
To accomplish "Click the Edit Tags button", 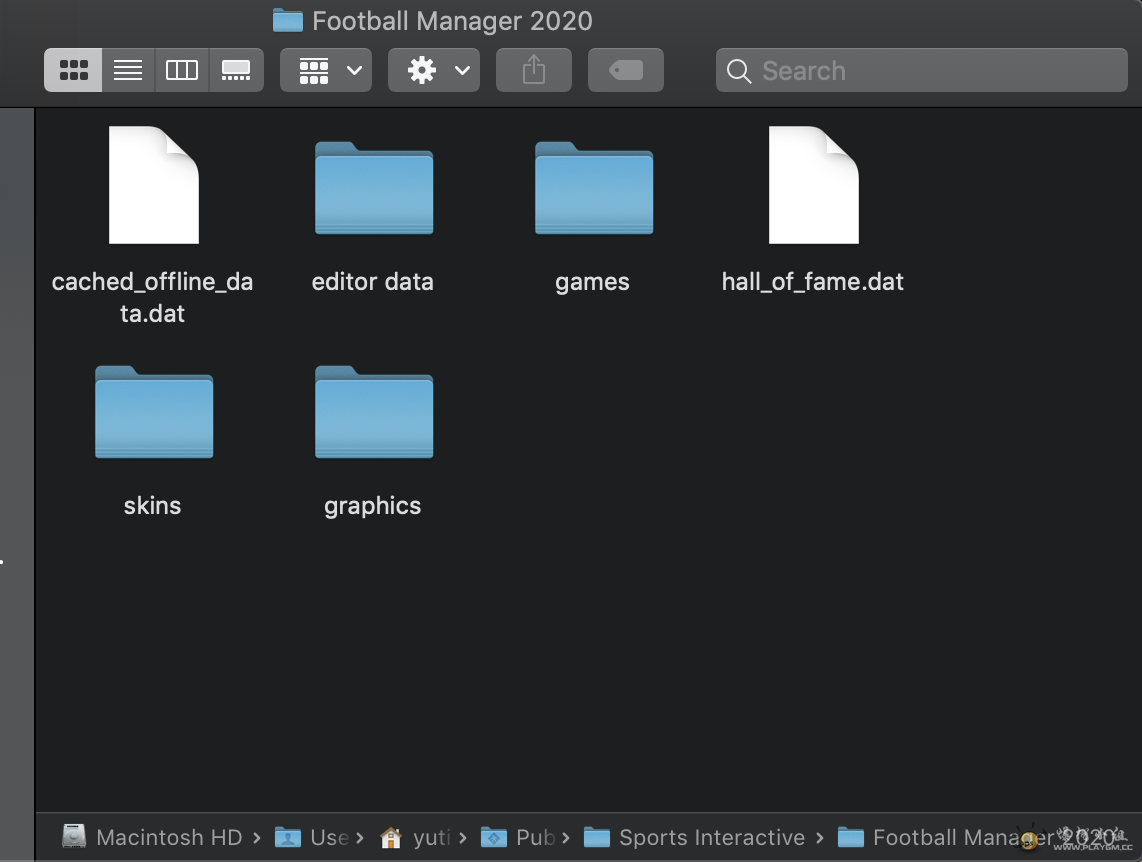I will 626,70.
